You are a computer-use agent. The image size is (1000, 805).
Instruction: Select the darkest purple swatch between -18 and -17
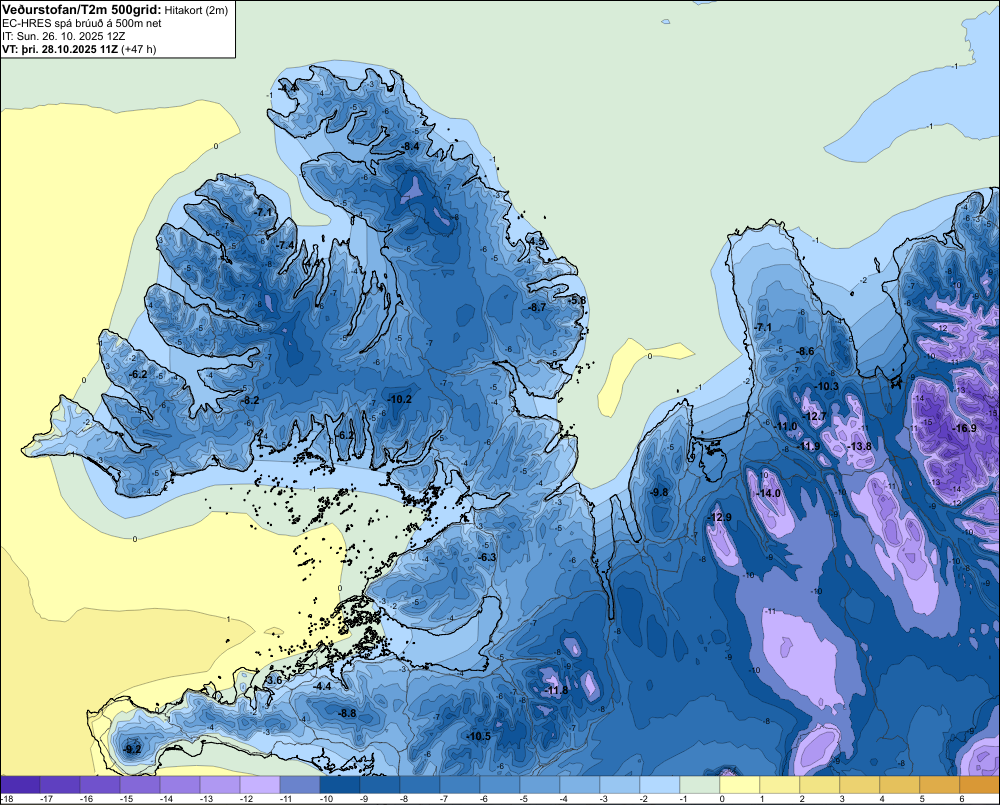(20, 785)
